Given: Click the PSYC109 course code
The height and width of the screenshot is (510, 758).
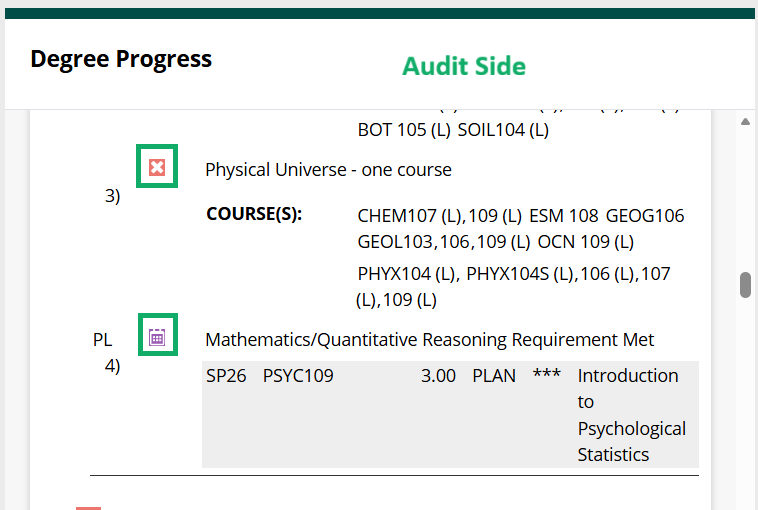Looking at the screenshot, I should click(x=298, y=376).
